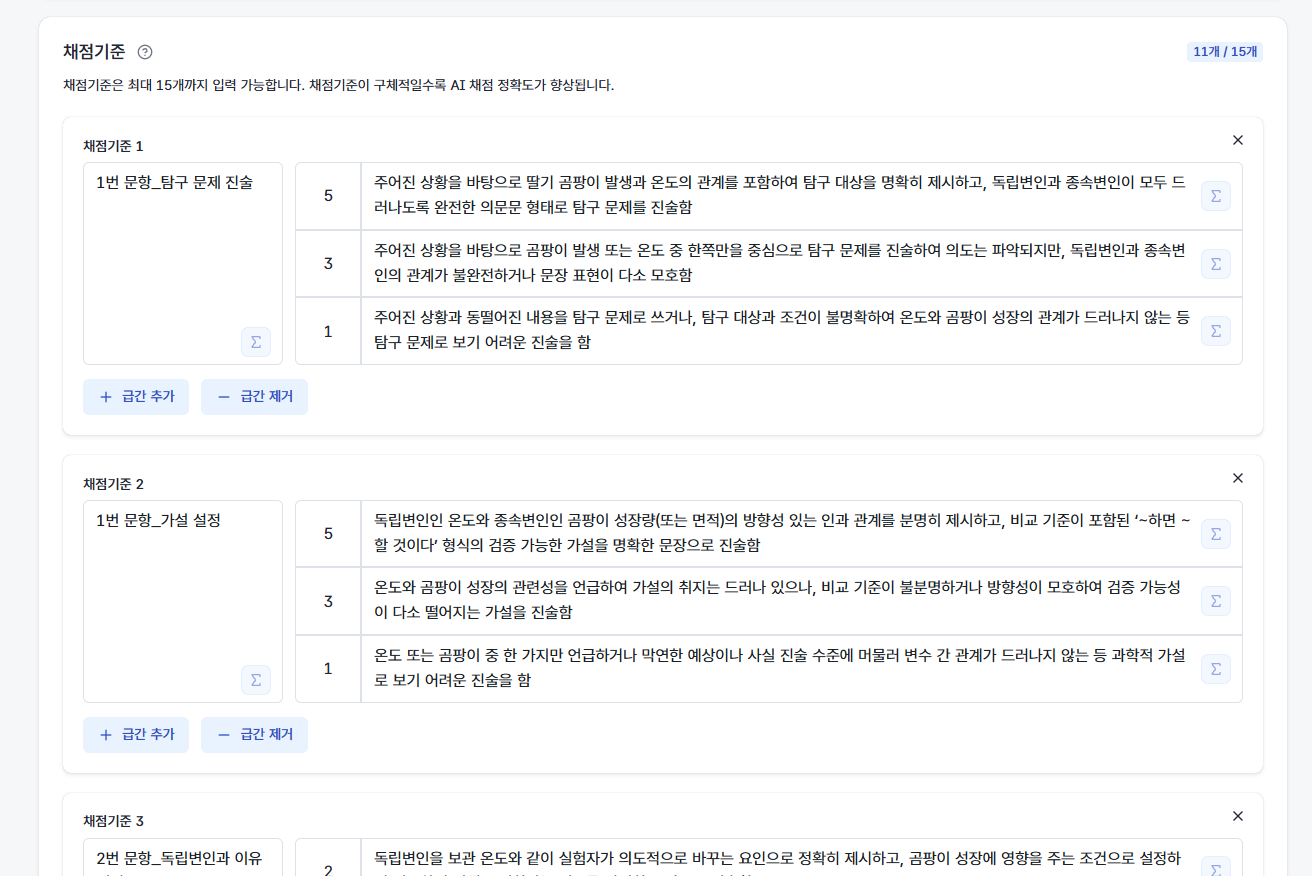1312x876 pixels.
Task: Click Σ icon on 채점기준 2 score-1 description
Action: [x=1216, y=669]
